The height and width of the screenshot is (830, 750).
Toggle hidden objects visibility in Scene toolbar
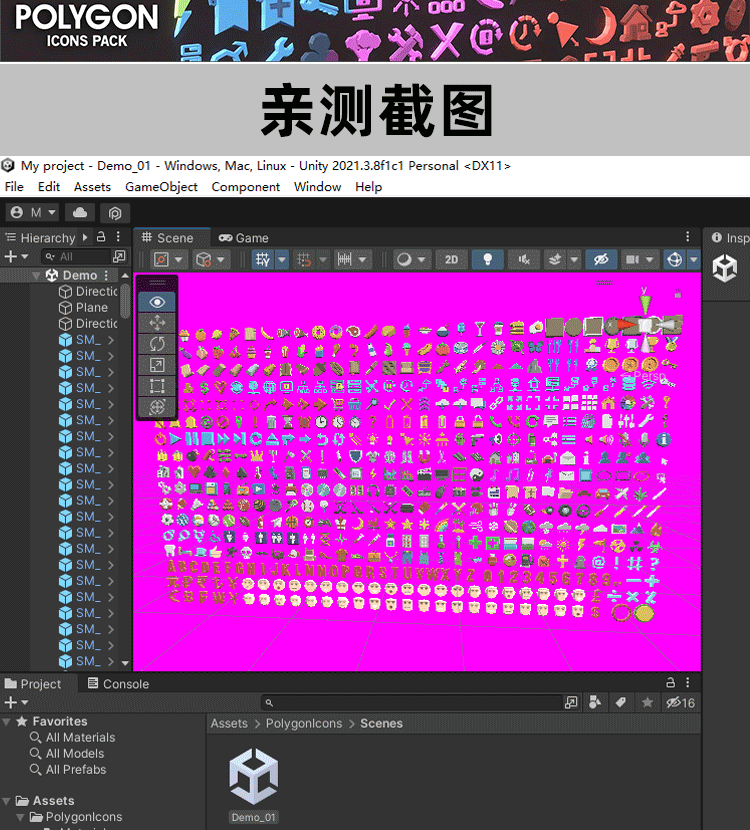click(600, 260)
